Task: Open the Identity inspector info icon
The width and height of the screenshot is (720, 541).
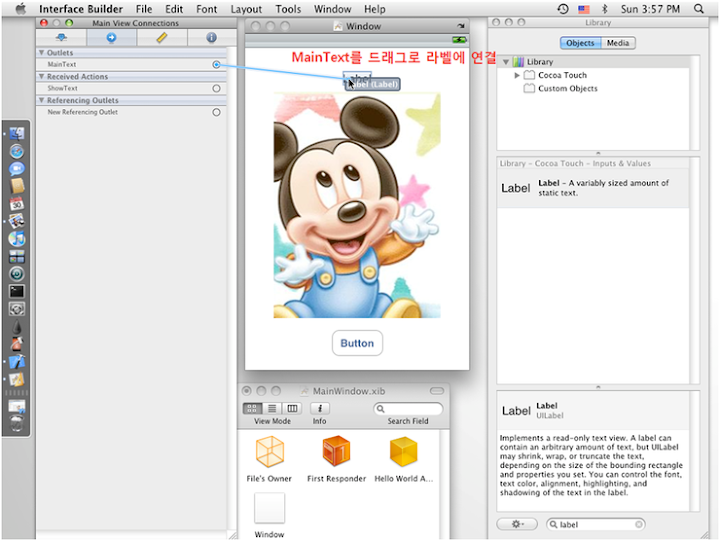Action: pyautogui.click(x=211, y=38)
